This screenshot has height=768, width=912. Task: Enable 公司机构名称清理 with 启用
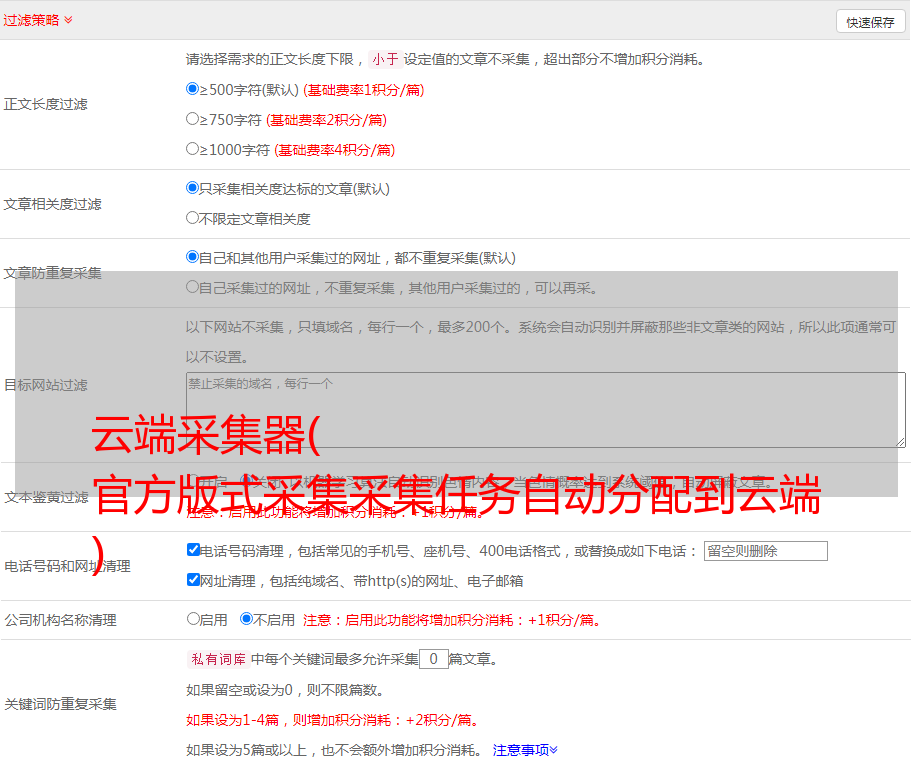[194, 619]
